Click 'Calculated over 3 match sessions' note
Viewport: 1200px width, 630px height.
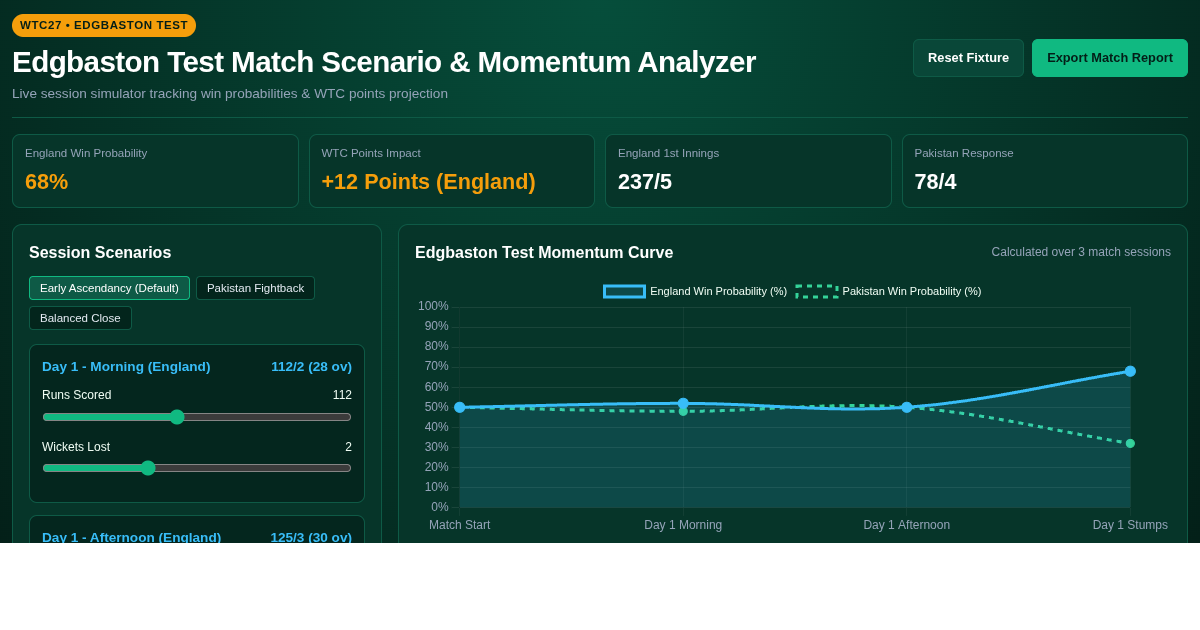pos(1081,252)
